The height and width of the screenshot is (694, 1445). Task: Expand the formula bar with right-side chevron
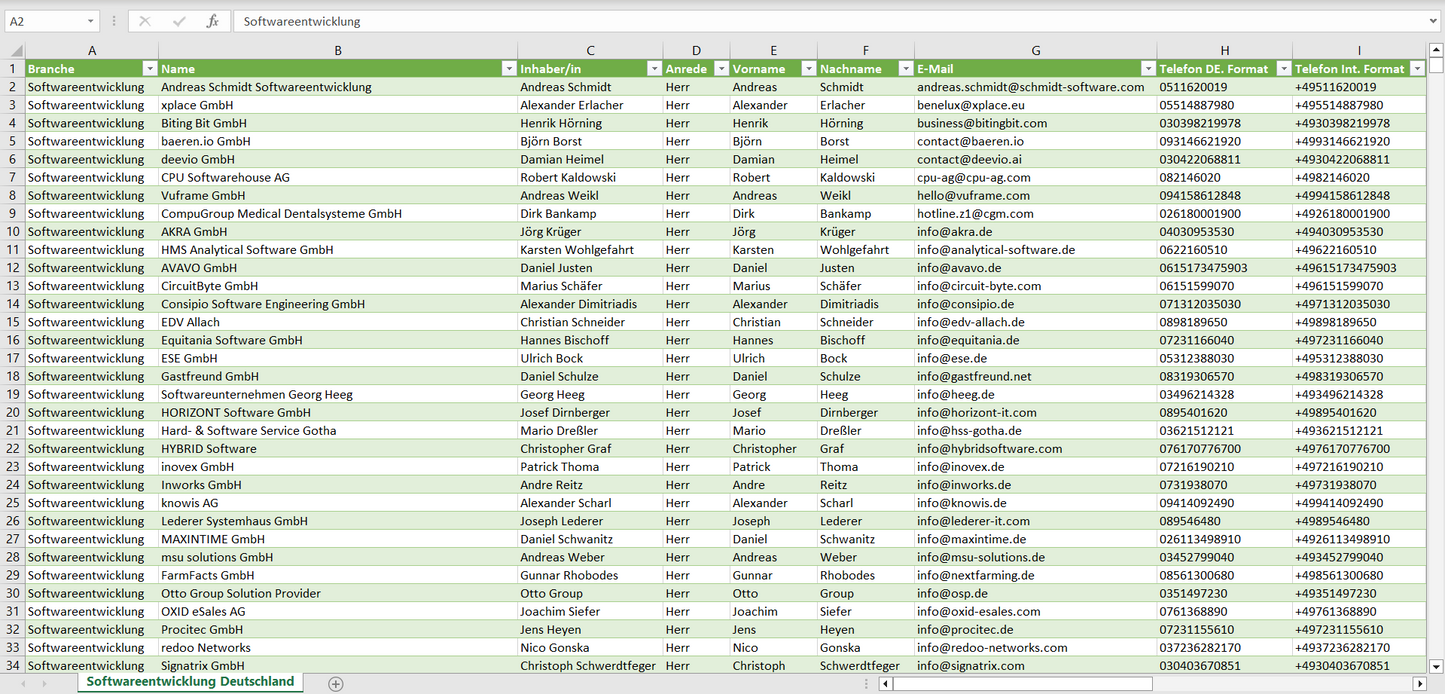click(1434, 21)
